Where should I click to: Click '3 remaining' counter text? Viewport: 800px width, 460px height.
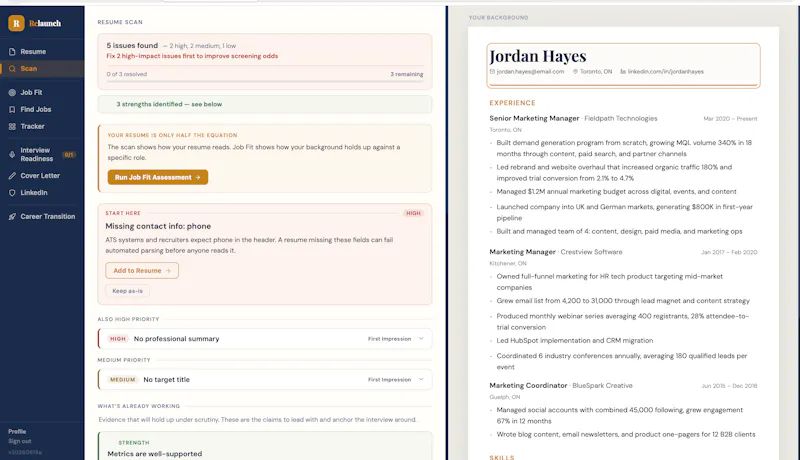[x=407, y=74]
